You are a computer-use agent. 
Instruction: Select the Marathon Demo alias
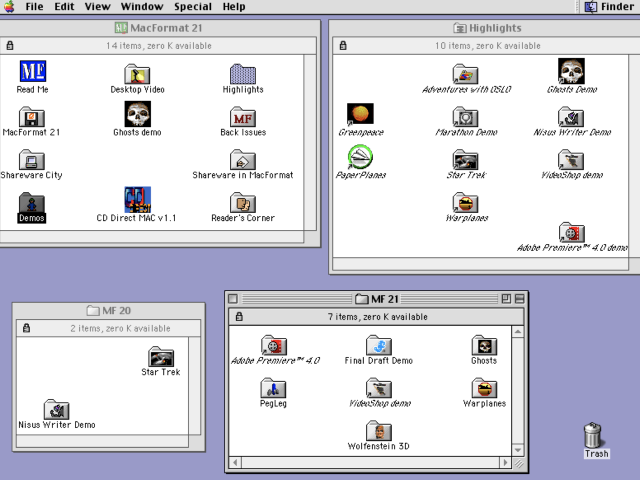pyautogui.click(x=465, y=117)
